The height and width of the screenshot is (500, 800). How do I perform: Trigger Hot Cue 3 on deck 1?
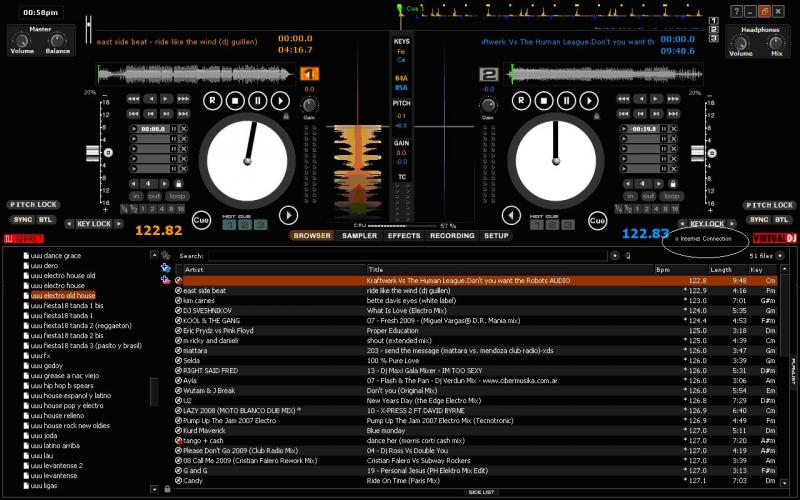[261, 224]
